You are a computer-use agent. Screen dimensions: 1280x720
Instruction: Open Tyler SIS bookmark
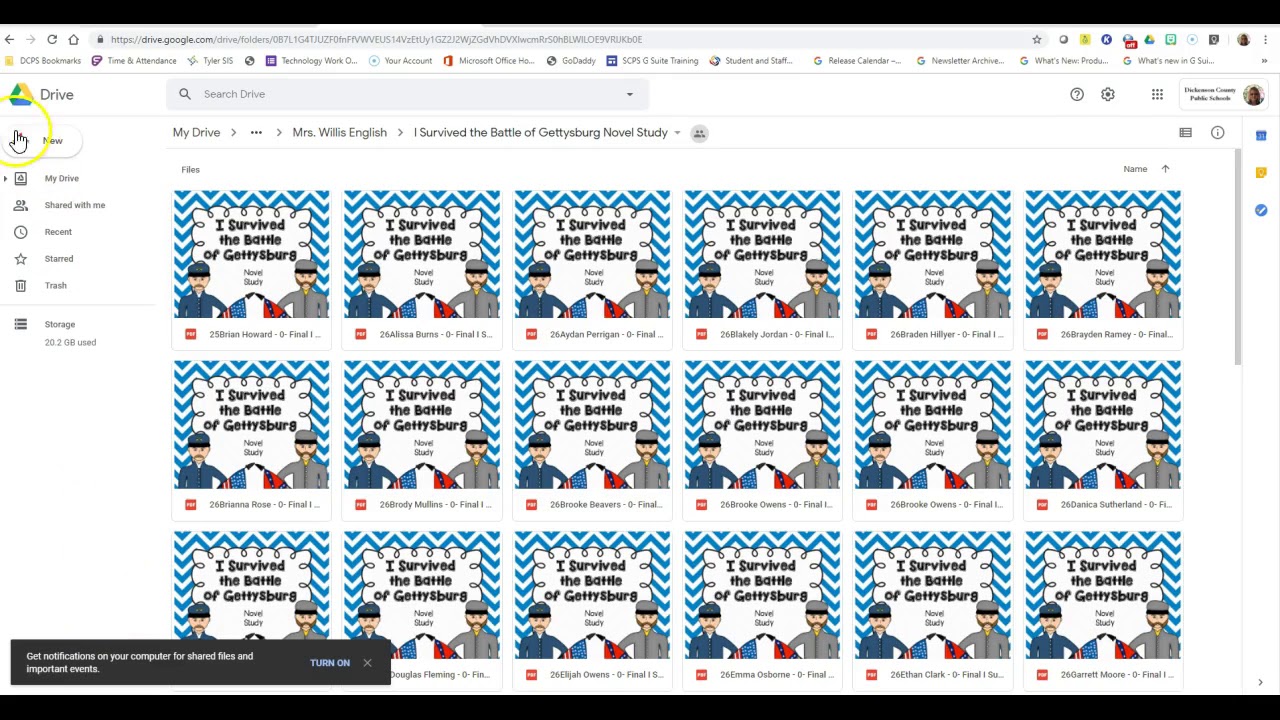(210, 61)
